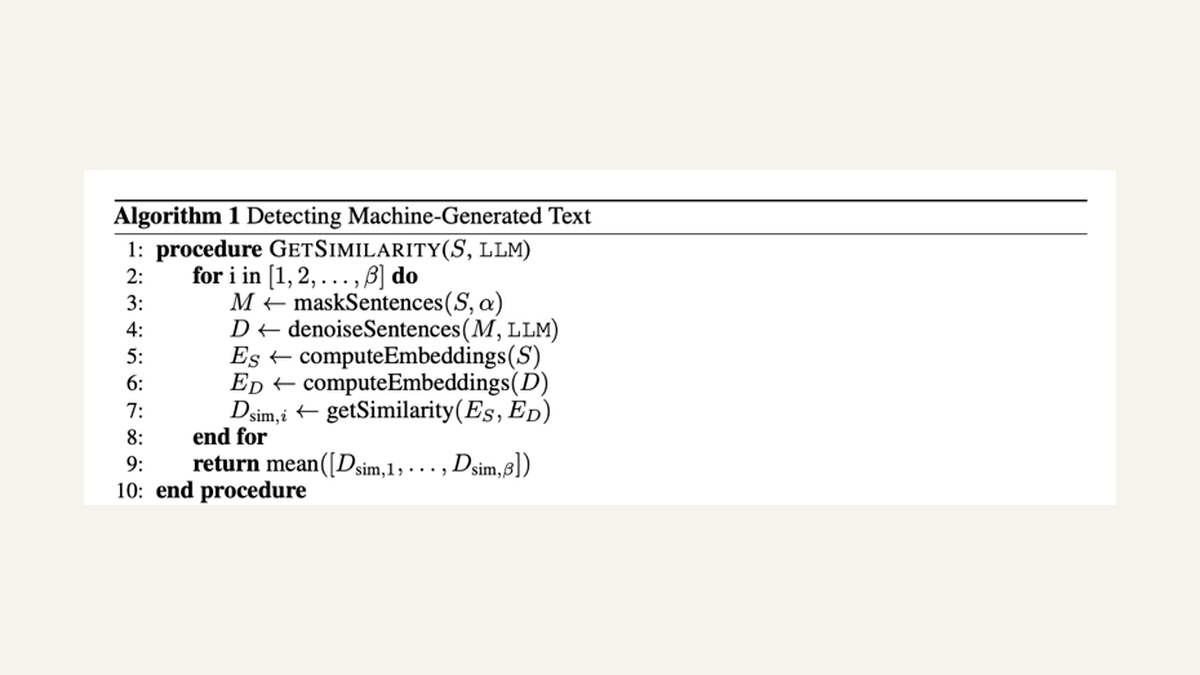Click the return mean expression
Screen dimensions: 1200x675
[361, 465]
